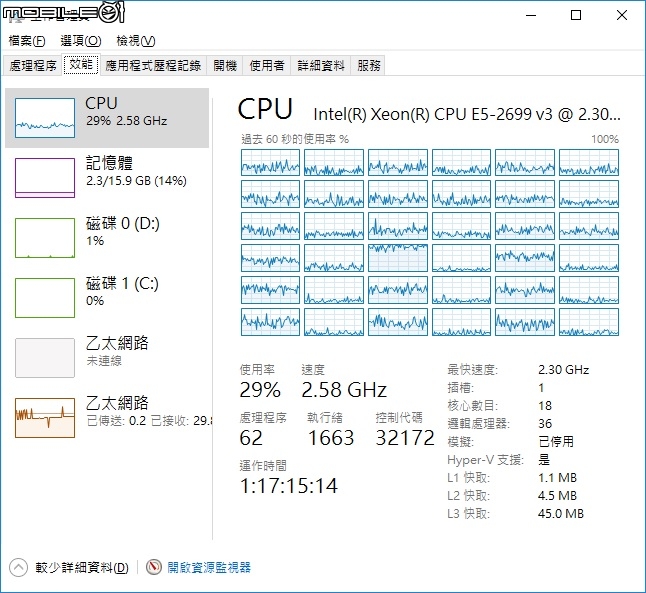Image resolution: width=646 pixels, height=593 pixels.
Task: Select the CPU mini graph in sidebar
Action: pyautogui.click(x=45, y=118)
